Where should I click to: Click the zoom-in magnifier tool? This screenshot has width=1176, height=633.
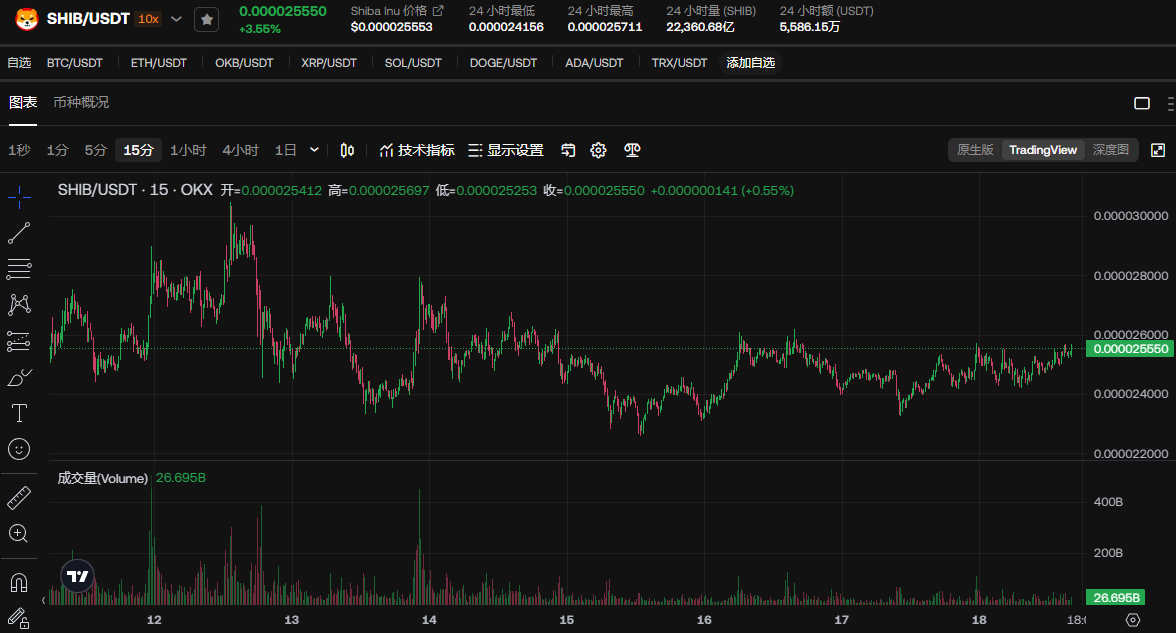(x=19, y=533)
